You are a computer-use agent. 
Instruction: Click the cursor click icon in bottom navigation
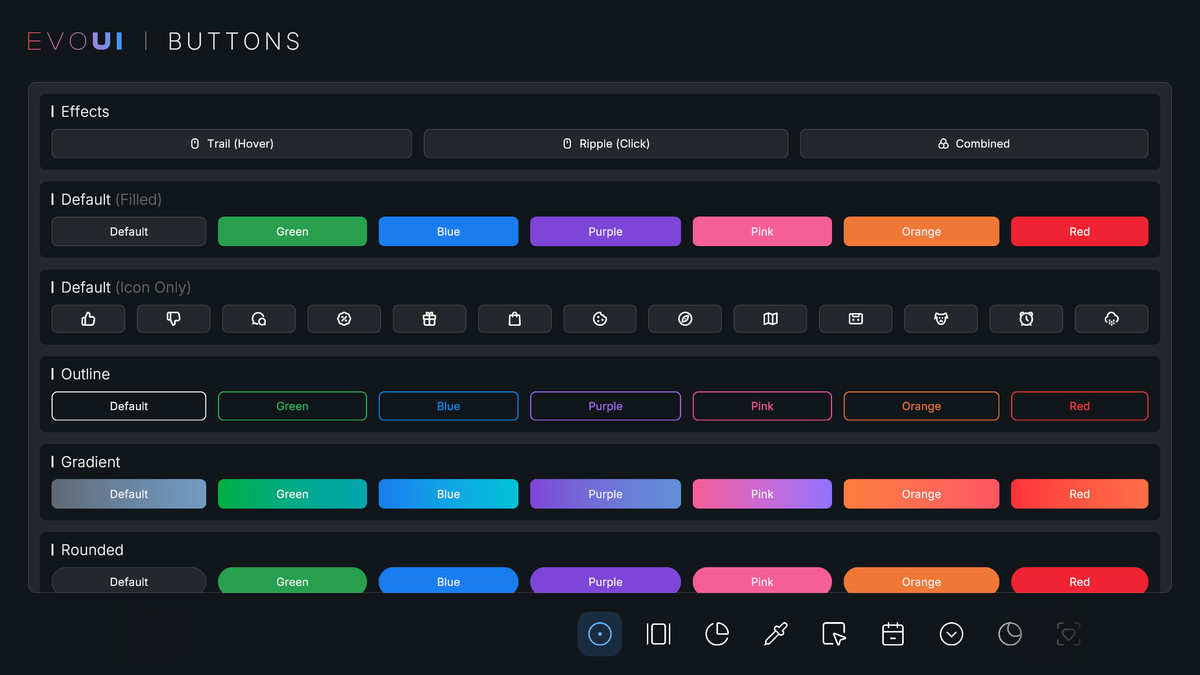tap(834, 634)
